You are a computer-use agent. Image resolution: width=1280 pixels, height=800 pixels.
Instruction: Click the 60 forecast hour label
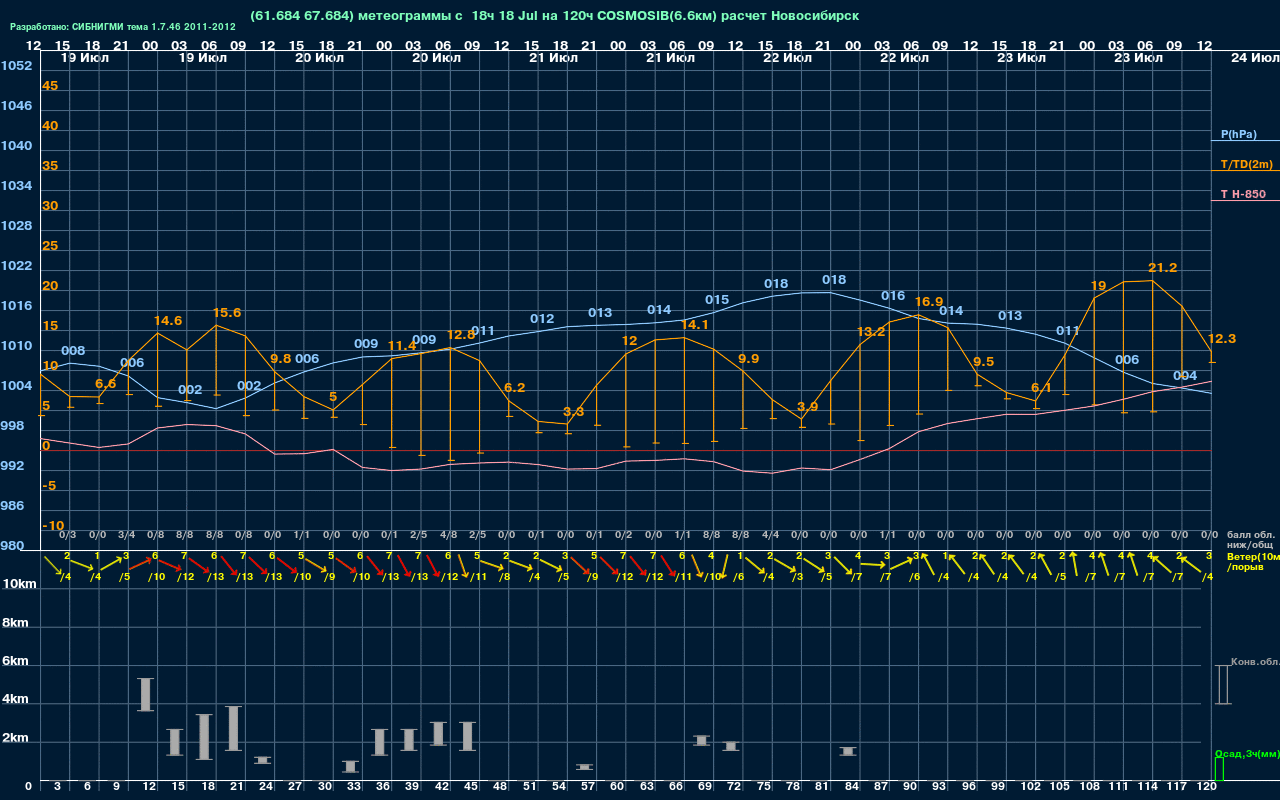(x=617, y=787)
